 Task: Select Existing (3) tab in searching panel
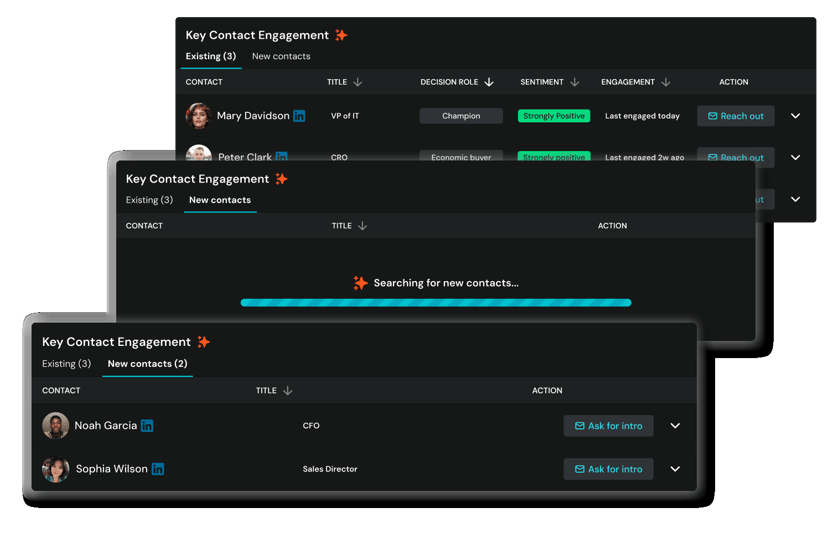[149, 200]
